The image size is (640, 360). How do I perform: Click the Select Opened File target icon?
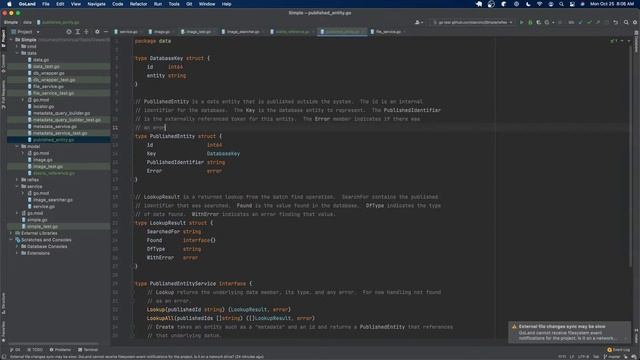pyautogui.click(x=69, y=32)
